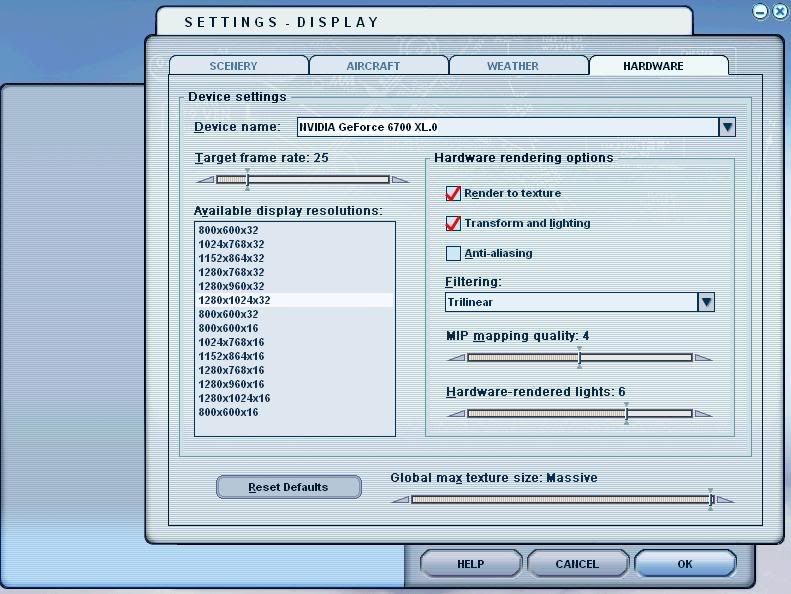791x594 pixels.
Task: Uncheck Transform and lighting
Action: [x=453, y=223]
